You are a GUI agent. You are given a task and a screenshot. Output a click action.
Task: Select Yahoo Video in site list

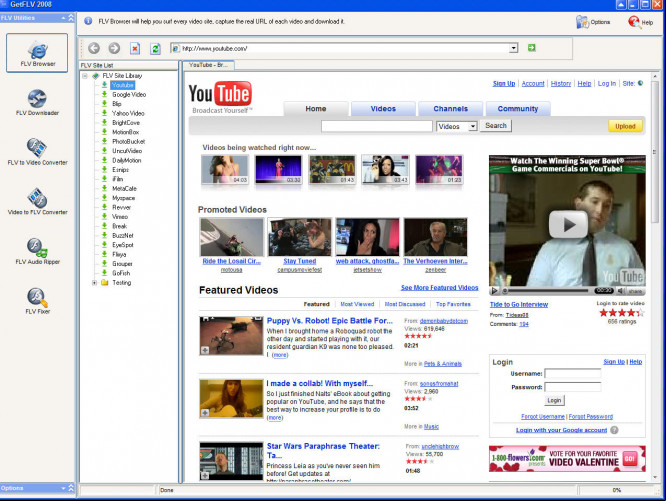(x=128, y=113)
